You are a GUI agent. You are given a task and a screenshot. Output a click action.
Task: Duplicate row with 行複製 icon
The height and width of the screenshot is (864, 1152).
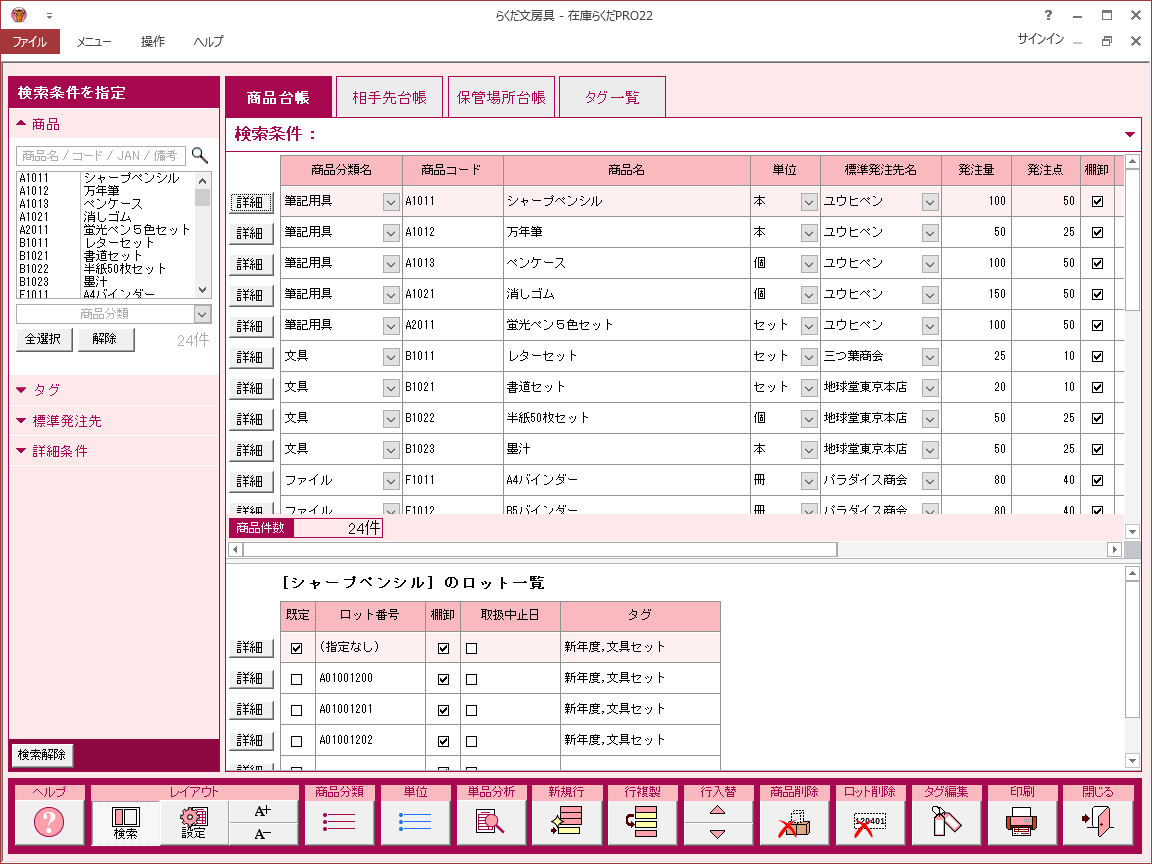[642, 821]
